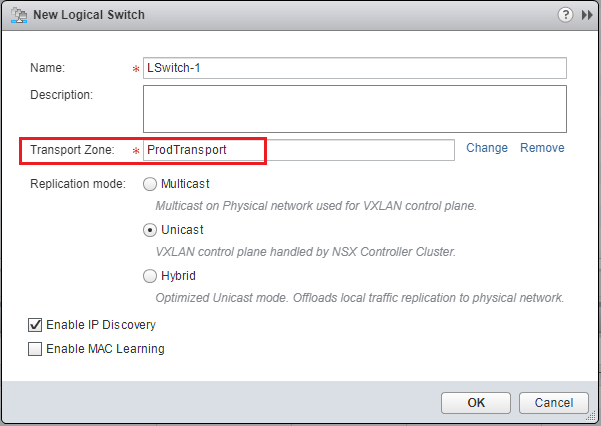Click the Unicast VXLAN control plane description

point(305,251)
